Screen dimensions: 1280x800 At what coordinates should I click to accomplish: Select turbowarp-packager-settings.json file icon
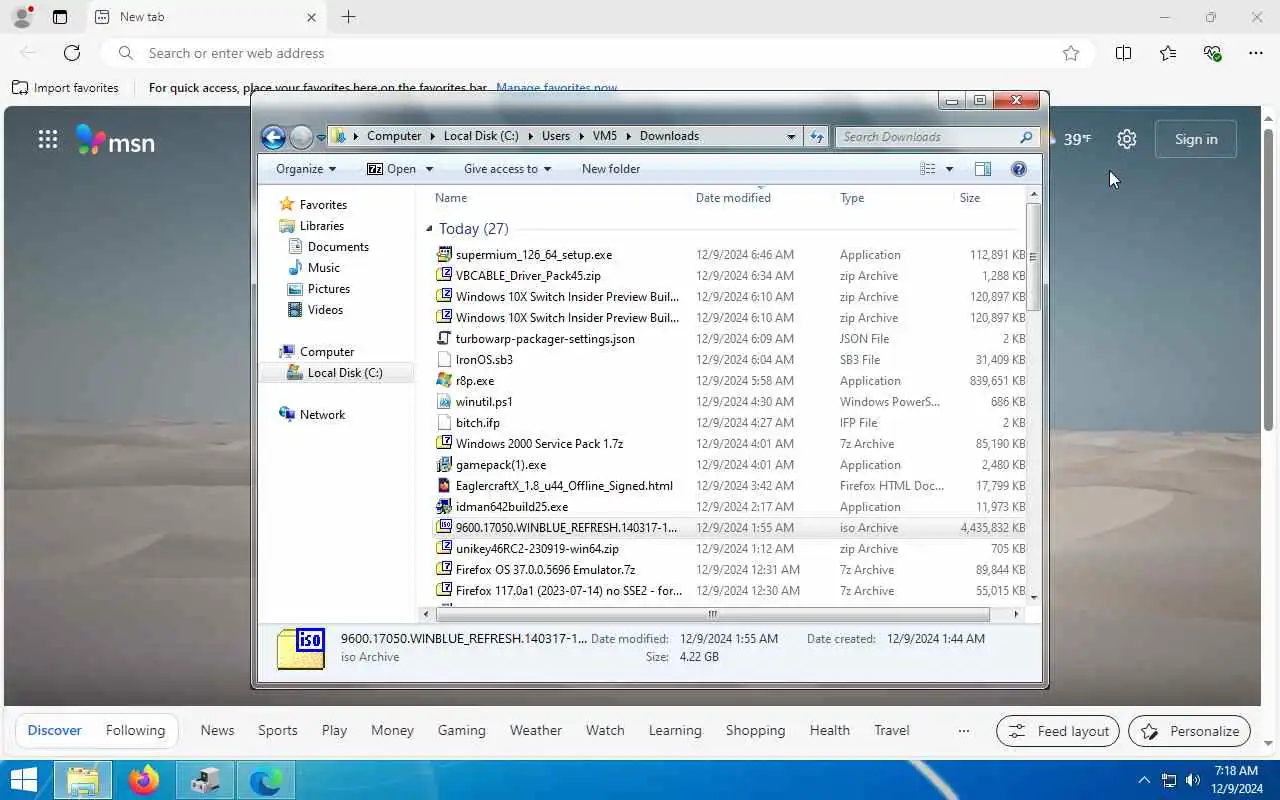point(445,338)
